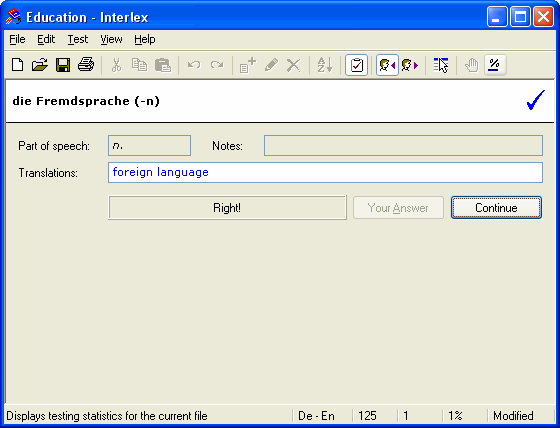The height and width of the screenshot is (428, 560).
Task: Click the 'Modified' status bar indicator
Action: pyautogui.click(x=513, y=416)
